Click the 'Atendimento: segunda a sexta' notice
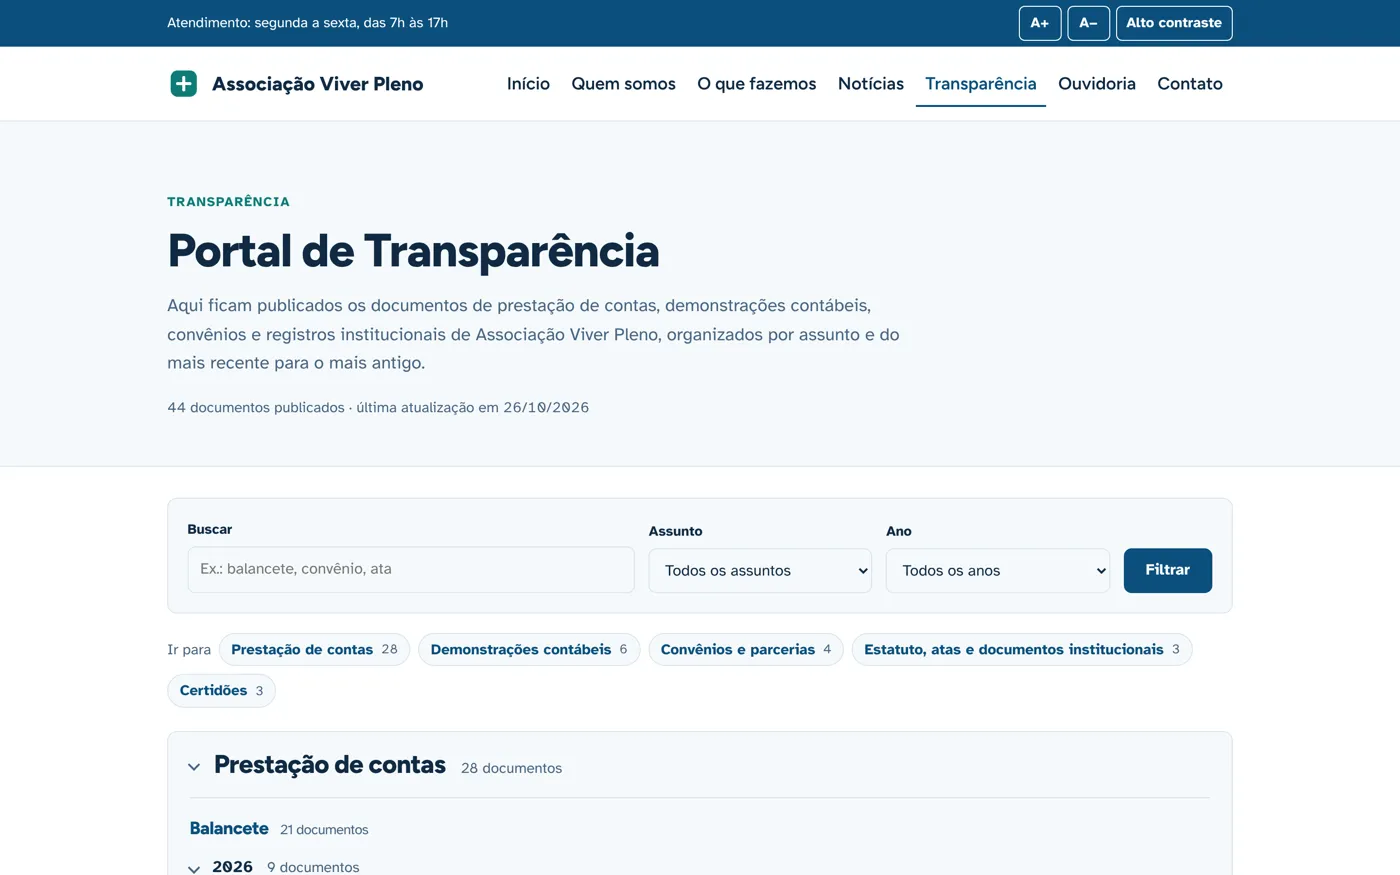 (307, 23)
